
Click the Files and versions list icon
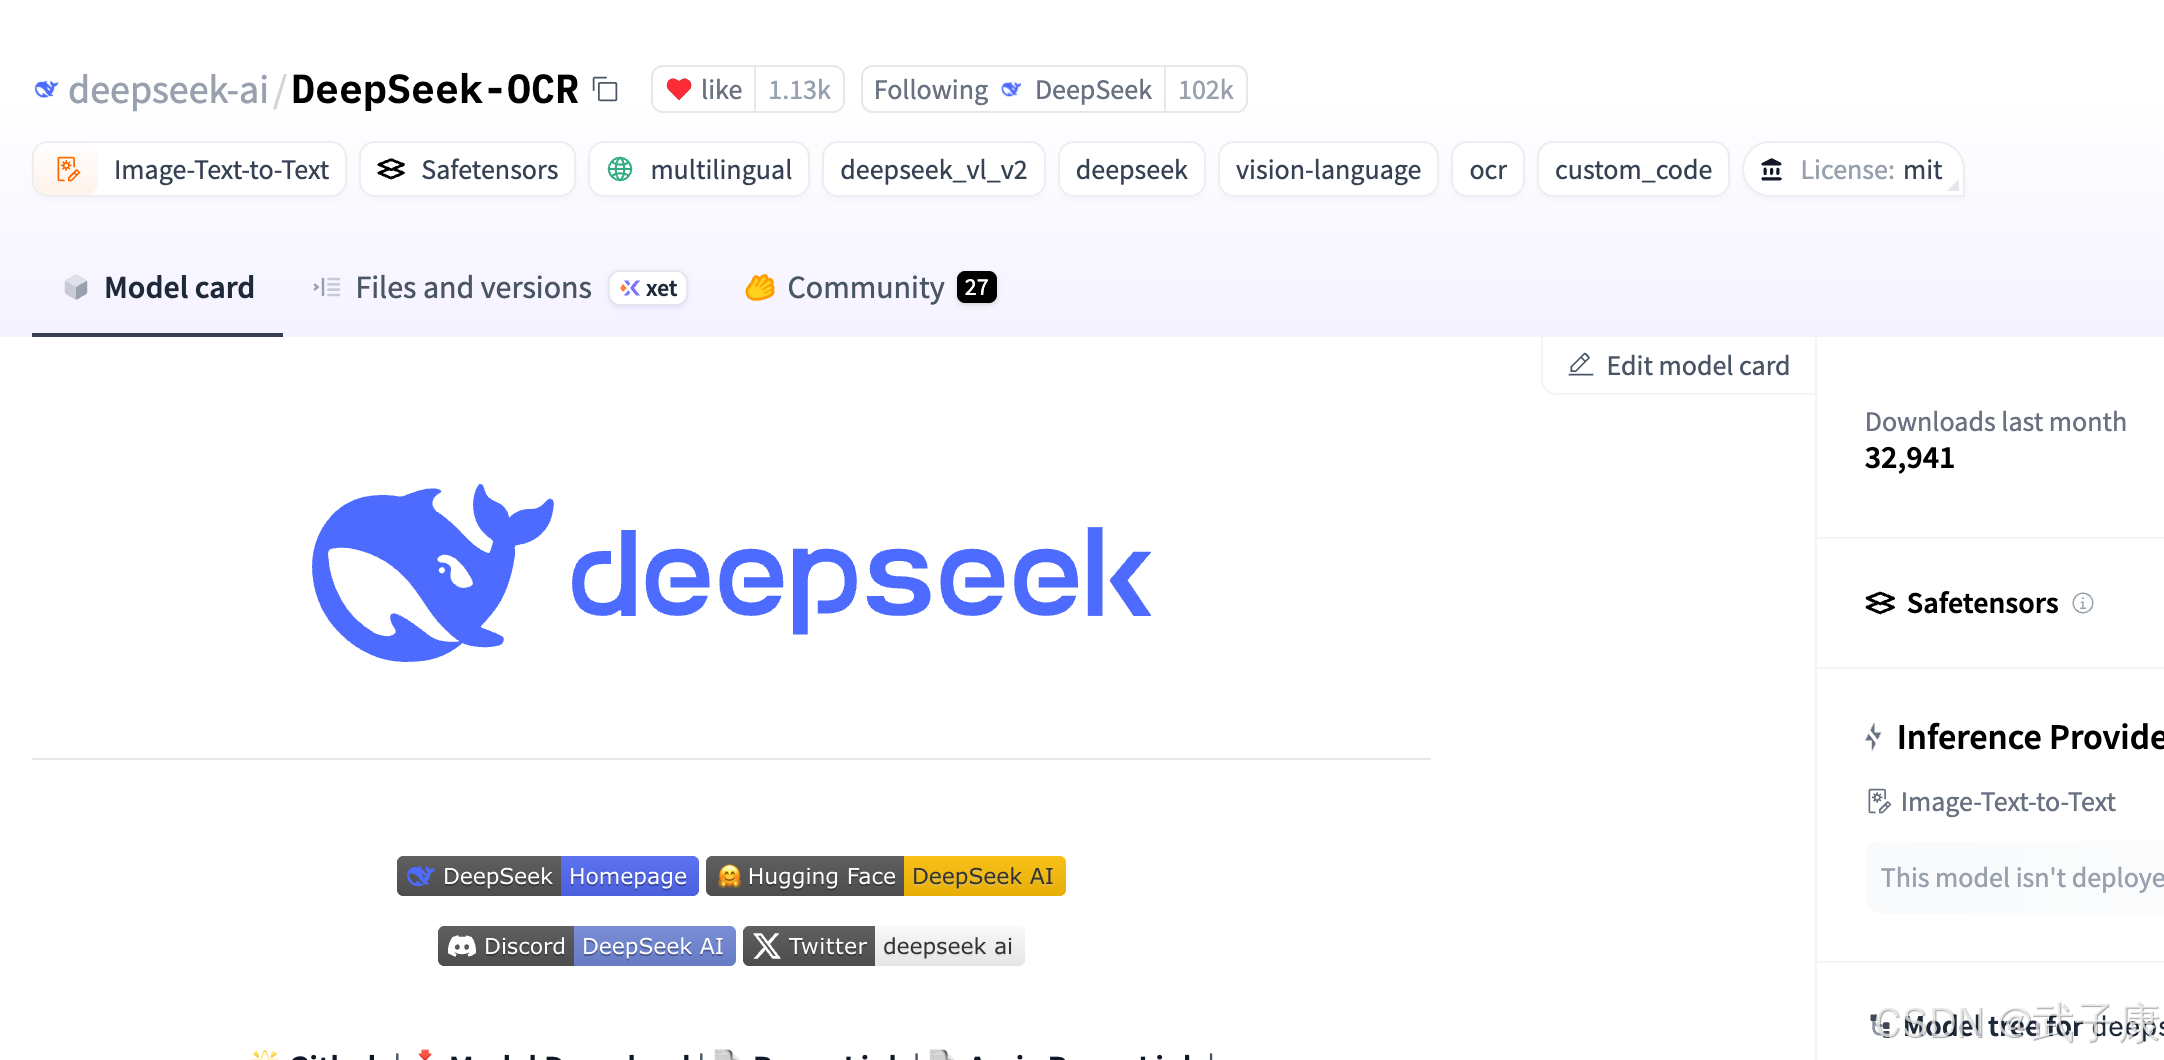(327, 288)
